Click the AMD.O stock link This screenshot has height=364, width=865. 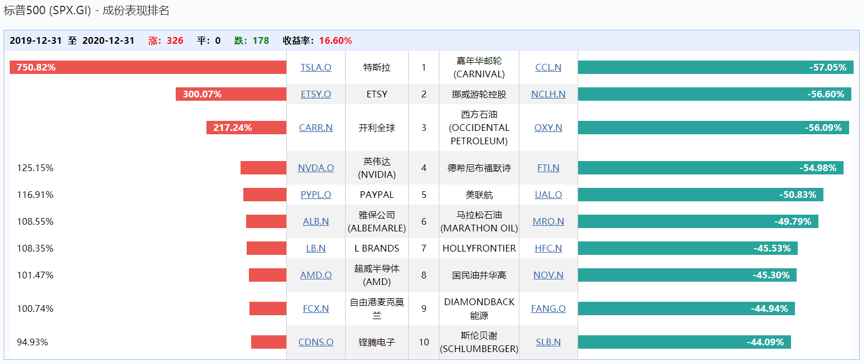click(x=316, y=275)
